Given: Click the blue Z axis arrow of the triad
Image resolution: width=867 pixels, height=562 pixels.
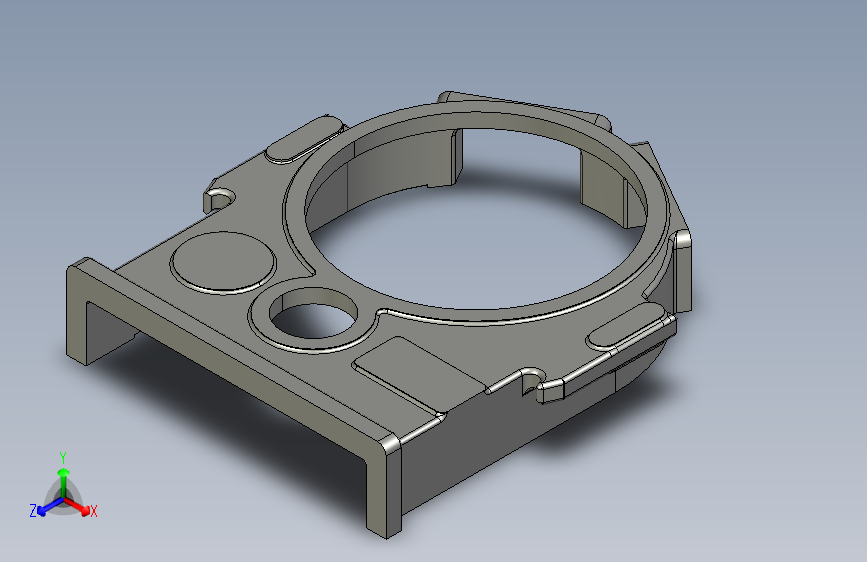Looking at the screenshot, I should point(49,507).
